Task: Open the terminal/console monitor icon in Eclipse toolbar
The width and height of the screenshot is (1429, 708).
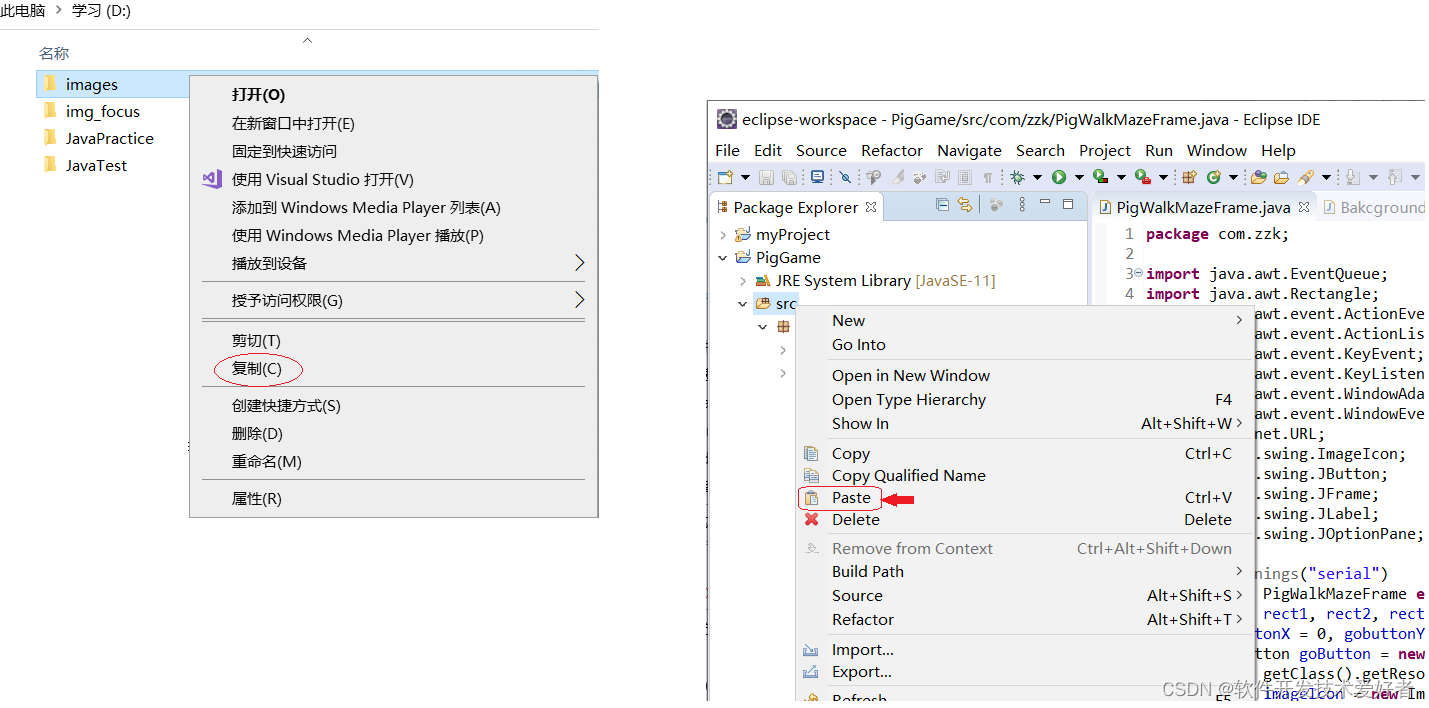Action: tap(817, 177)
